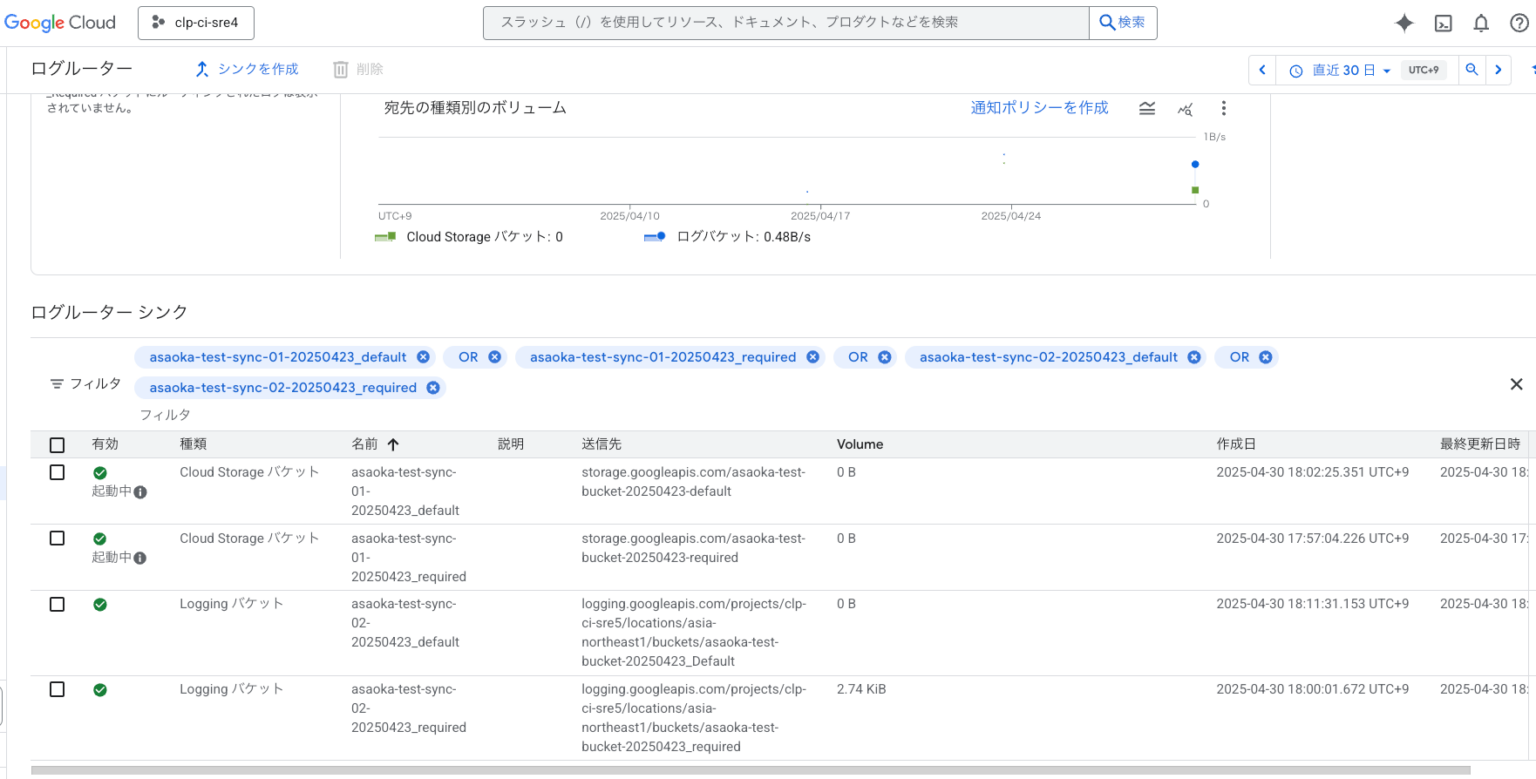Check the asaoka-test-sync-02-20250423_required row checkbox
This screenshot has width=1536, height=779.
[57, 689]
